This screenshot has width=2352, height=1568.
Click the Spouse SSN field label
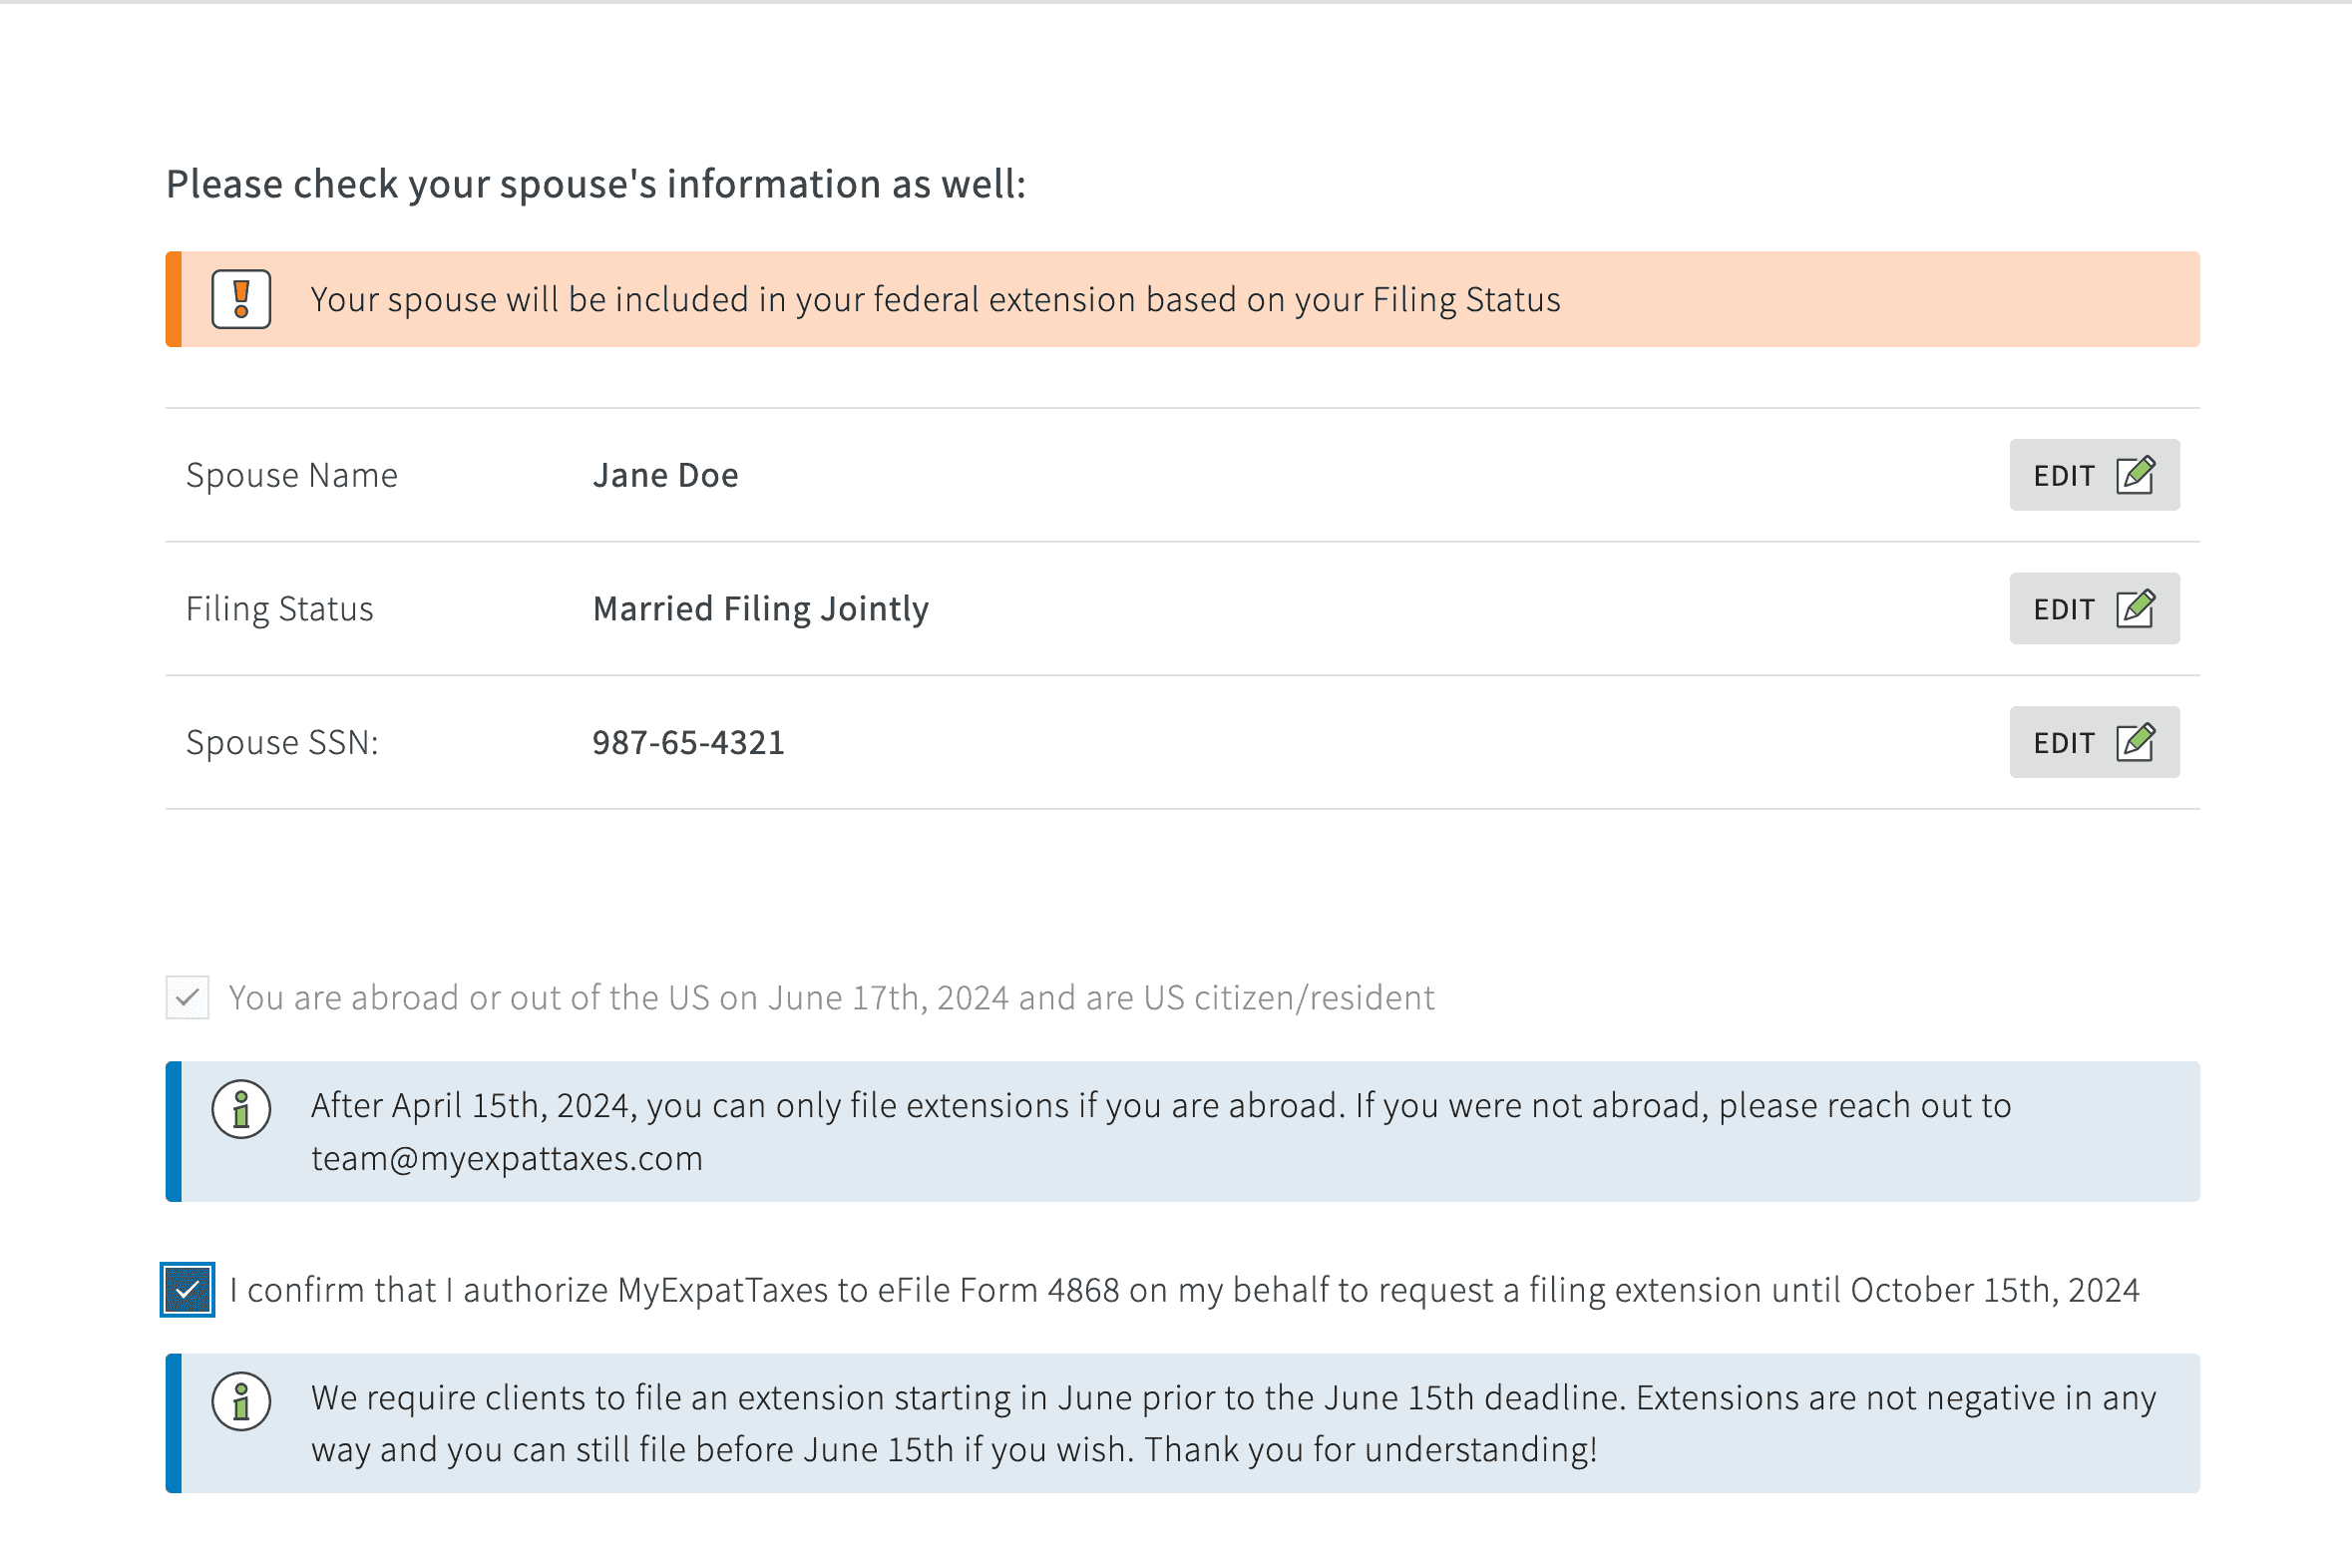(282, 742)
